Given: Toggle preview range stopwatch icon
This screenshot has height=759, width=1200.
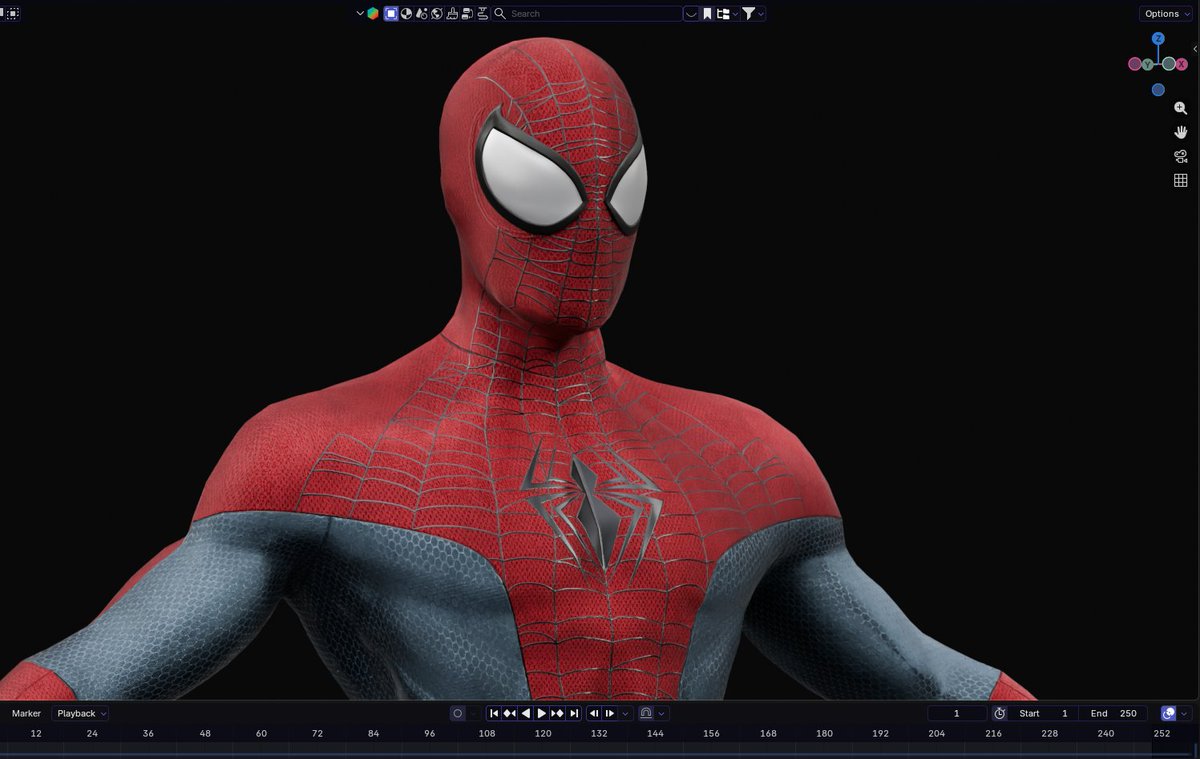Looking at the screenshot, I should point(999,713).
